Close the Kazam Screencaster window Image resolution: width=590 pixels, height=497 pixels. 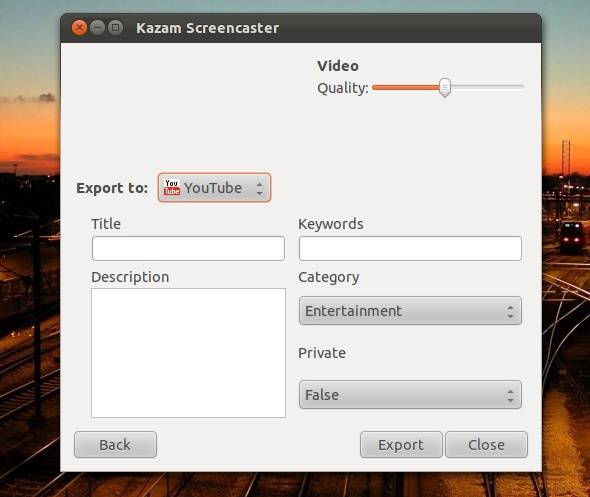tap(79, 28)
